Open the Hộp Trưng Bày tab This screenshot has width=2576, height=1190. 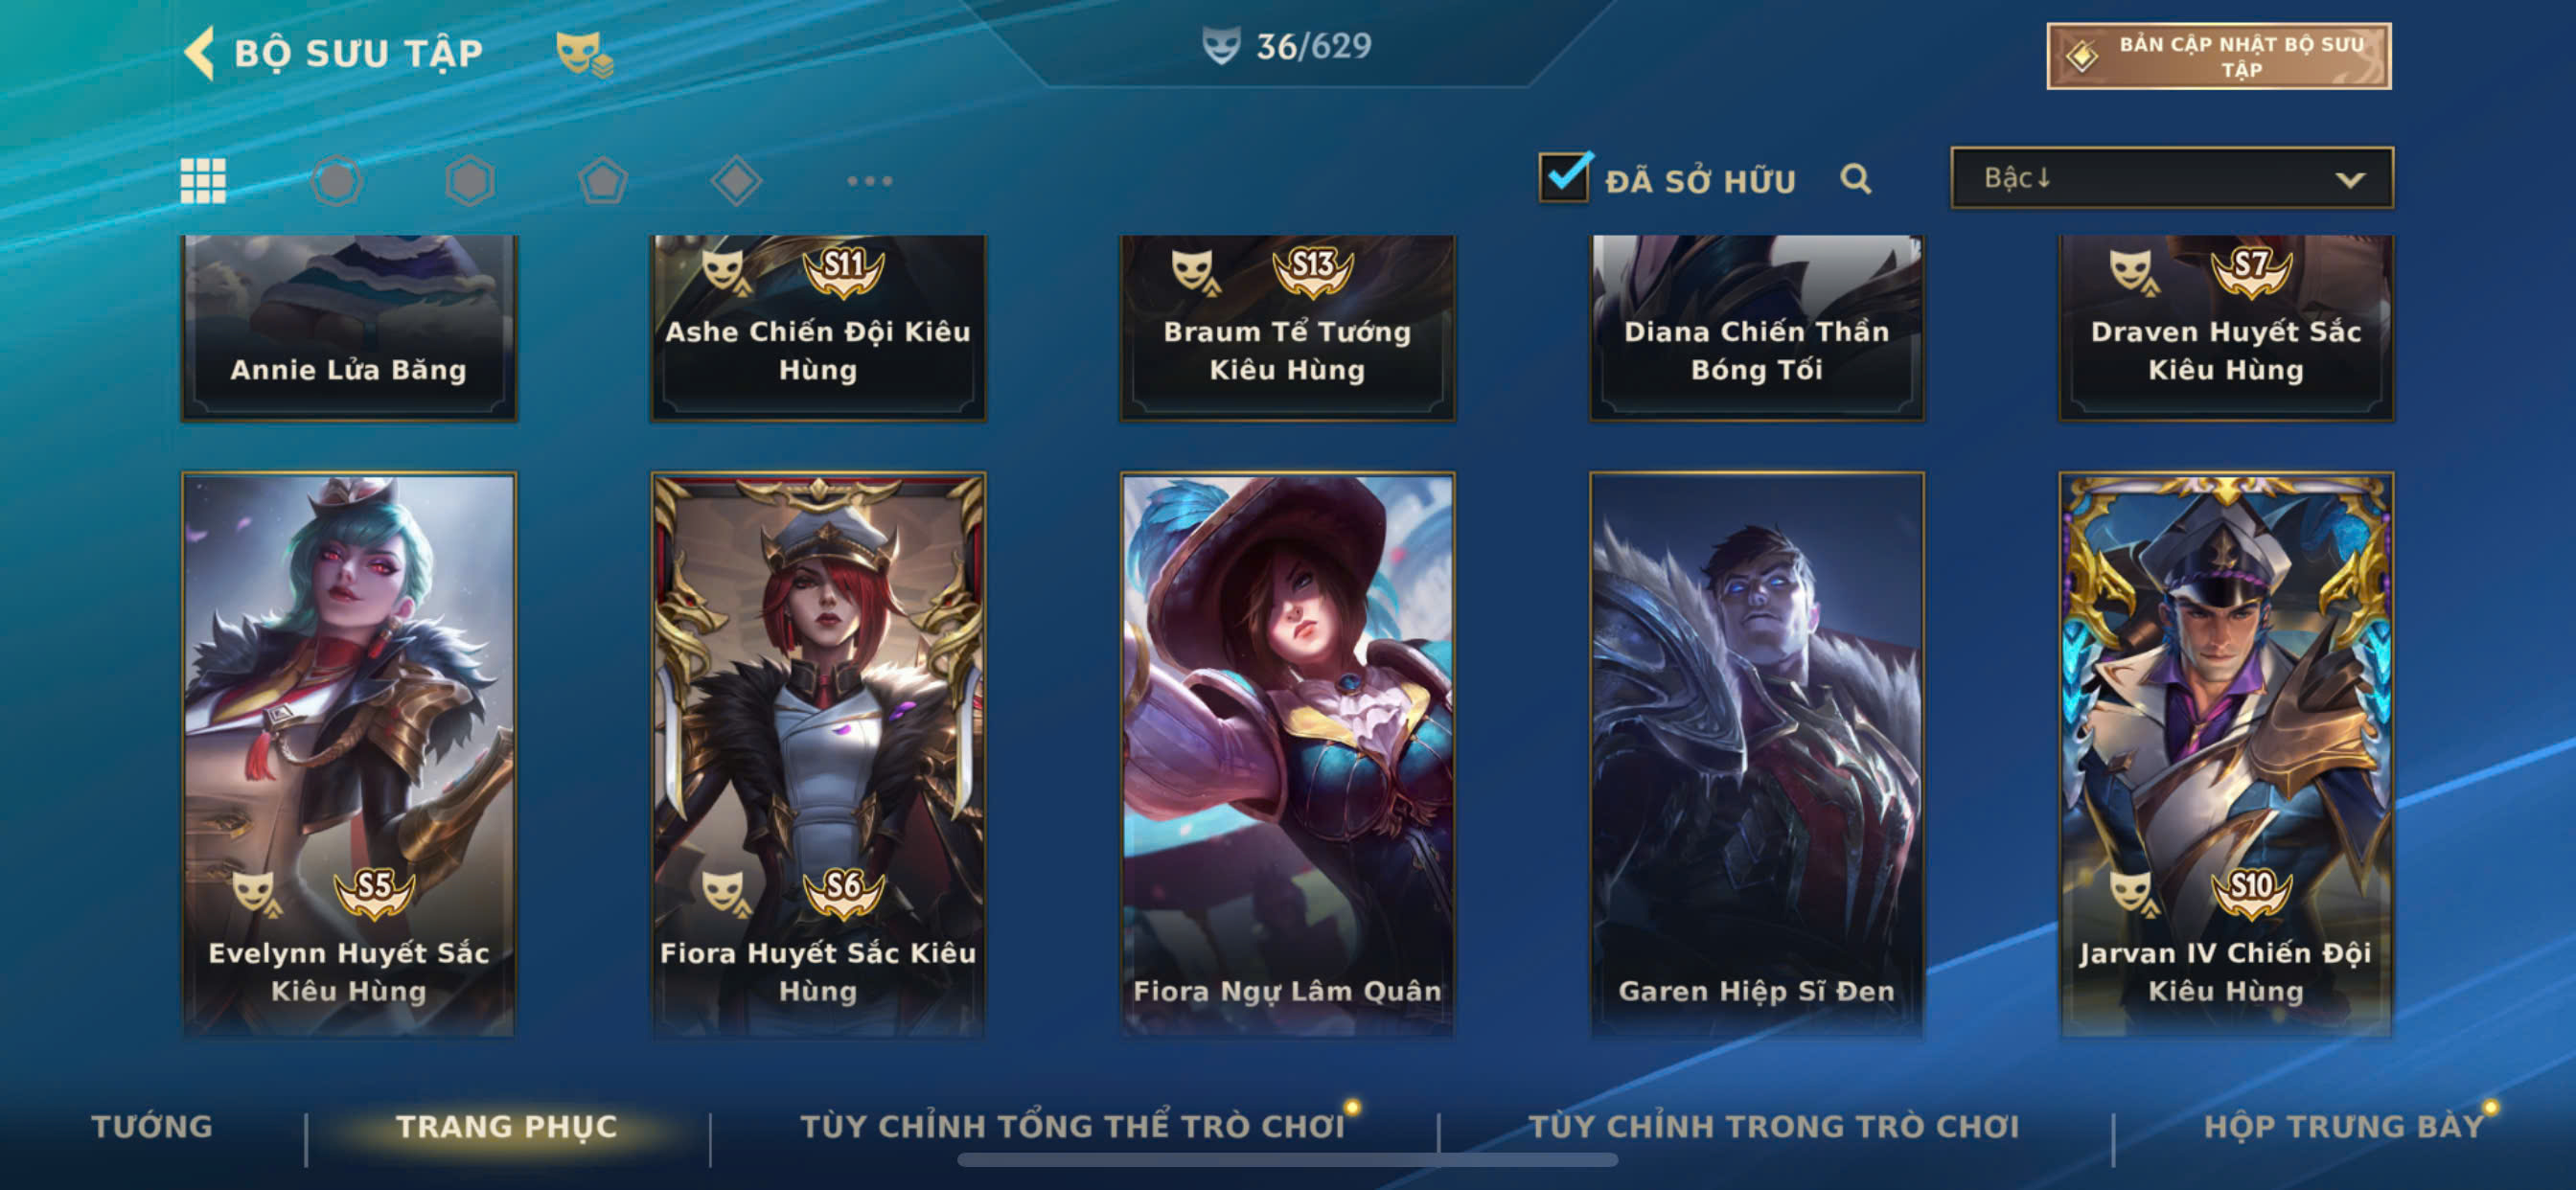tap(2344, 1126)
